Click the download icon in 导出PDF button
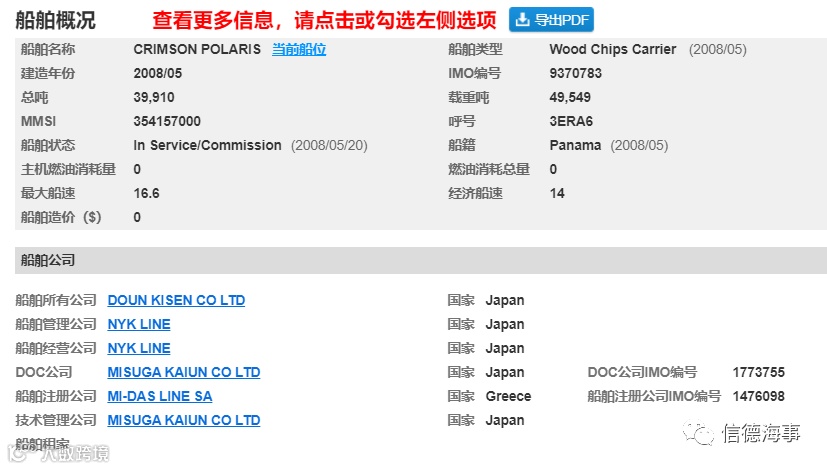Screen dimensions: 827x469 tap(522, 20)
